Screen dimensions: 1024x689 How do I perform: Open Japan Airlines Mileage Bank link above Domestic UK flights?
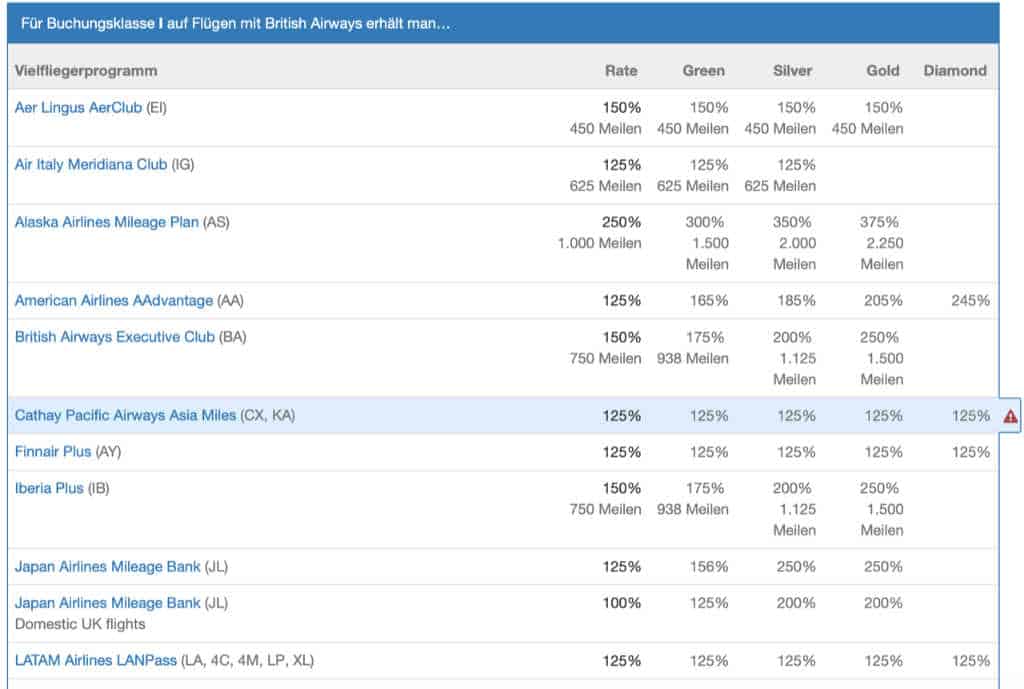pos(108,603)
